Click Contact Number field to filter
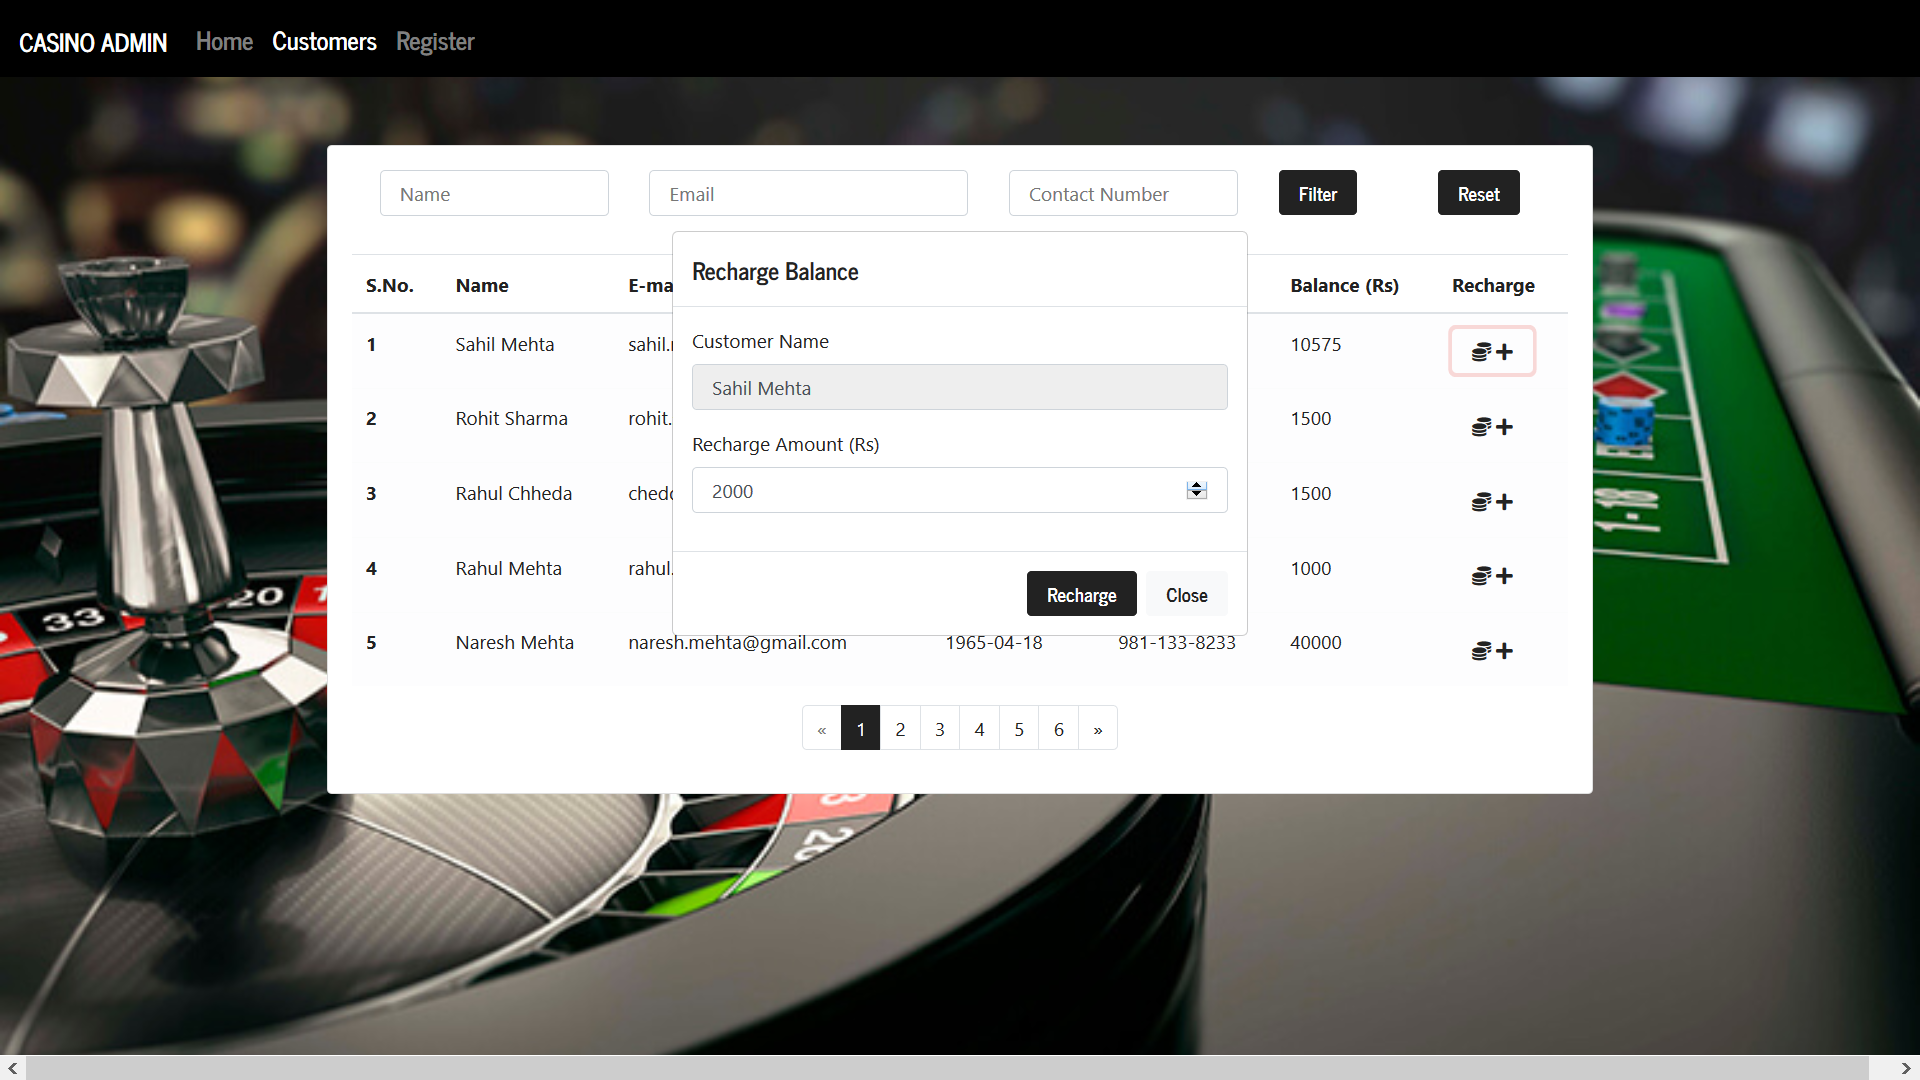Screen dimensions: 1920x1080 coord(1122,193)
